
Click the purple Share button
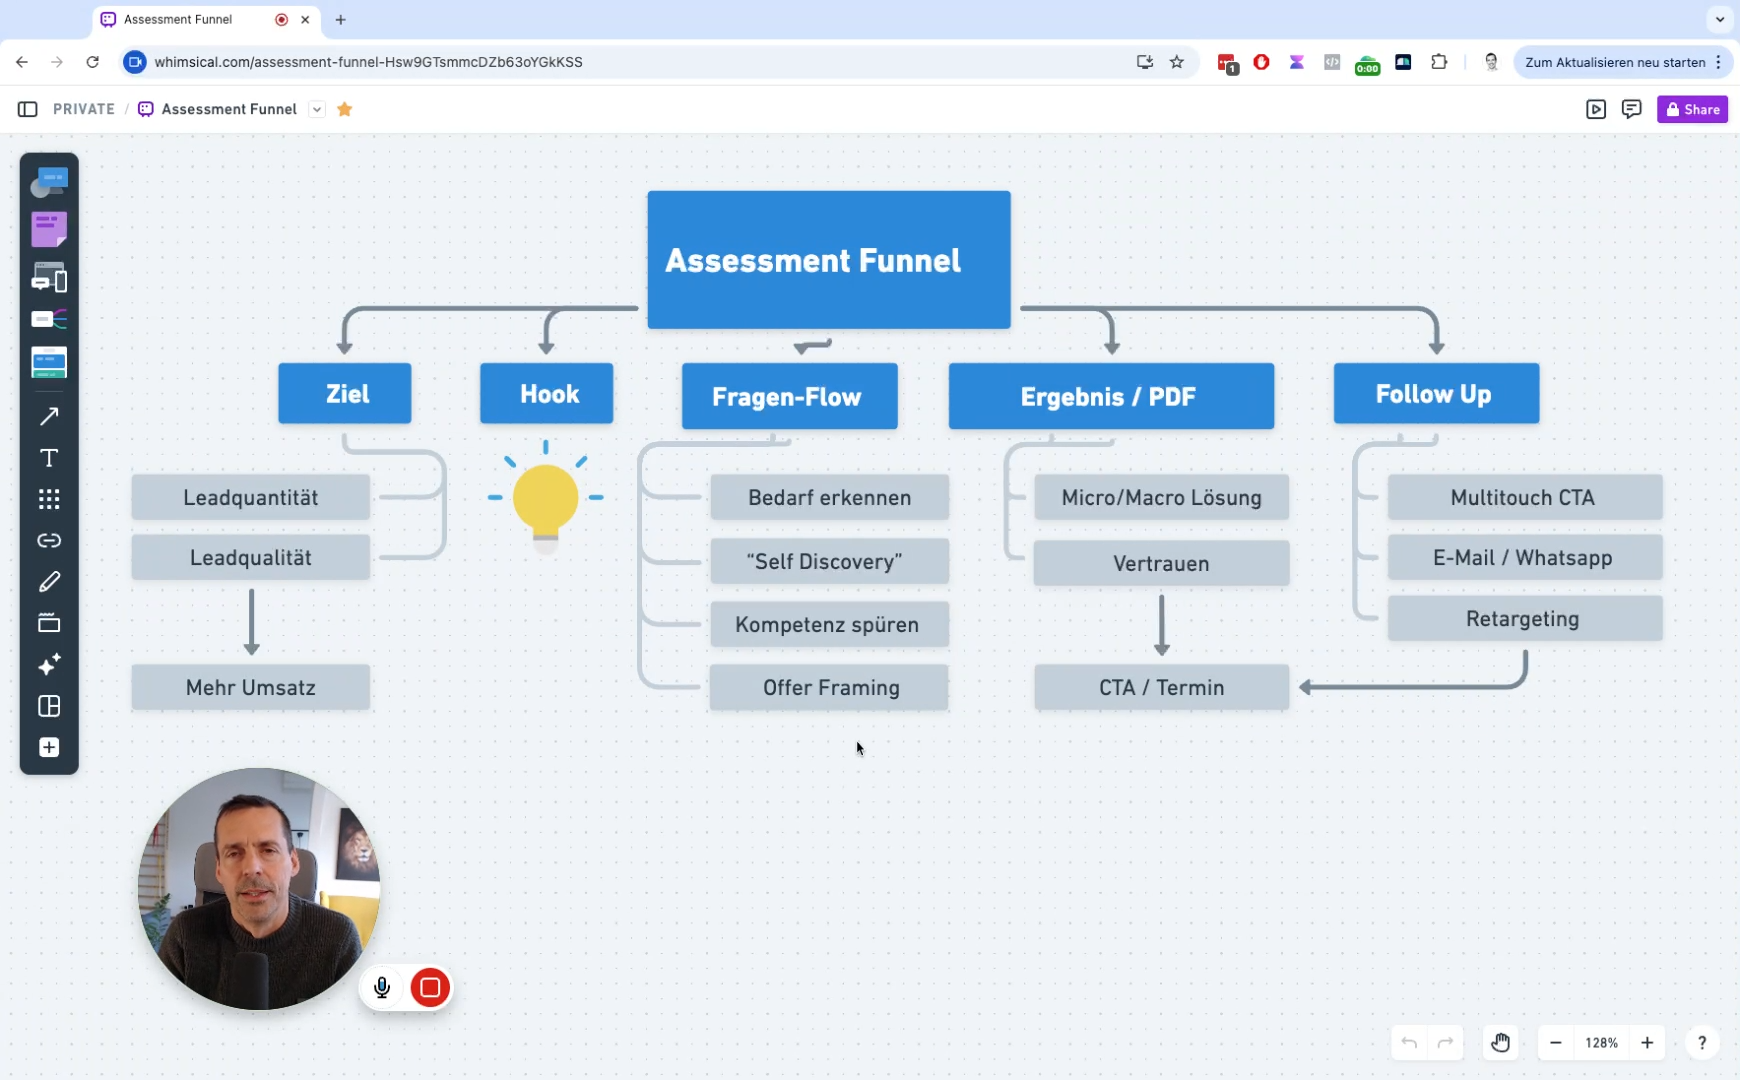pos(1692,109)
